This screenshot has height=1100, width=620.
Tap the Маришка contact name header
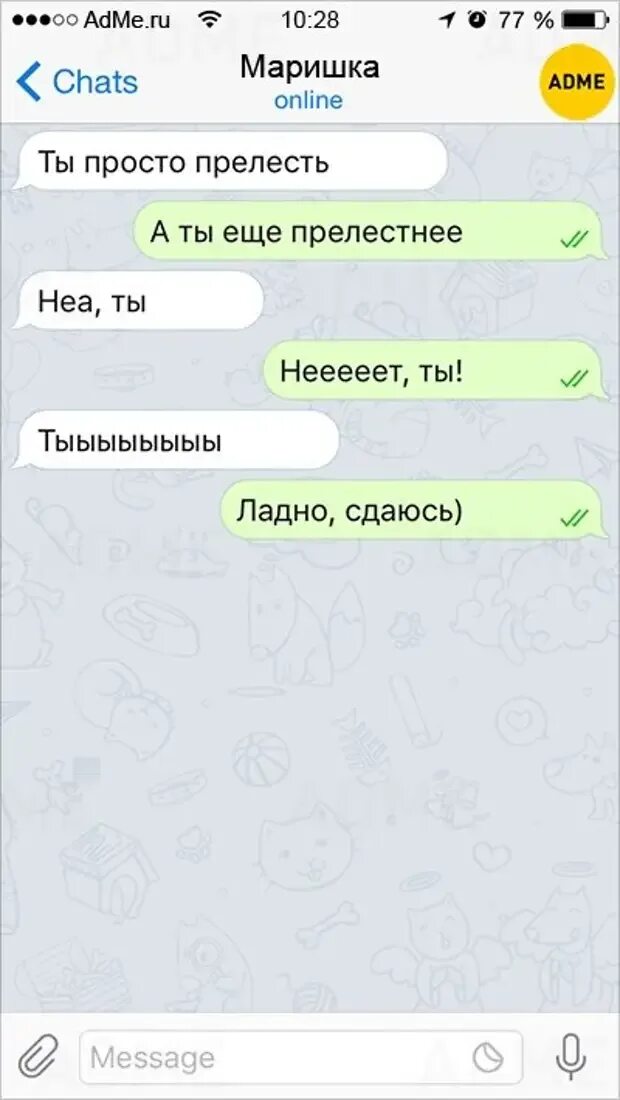tap(309, 67)
